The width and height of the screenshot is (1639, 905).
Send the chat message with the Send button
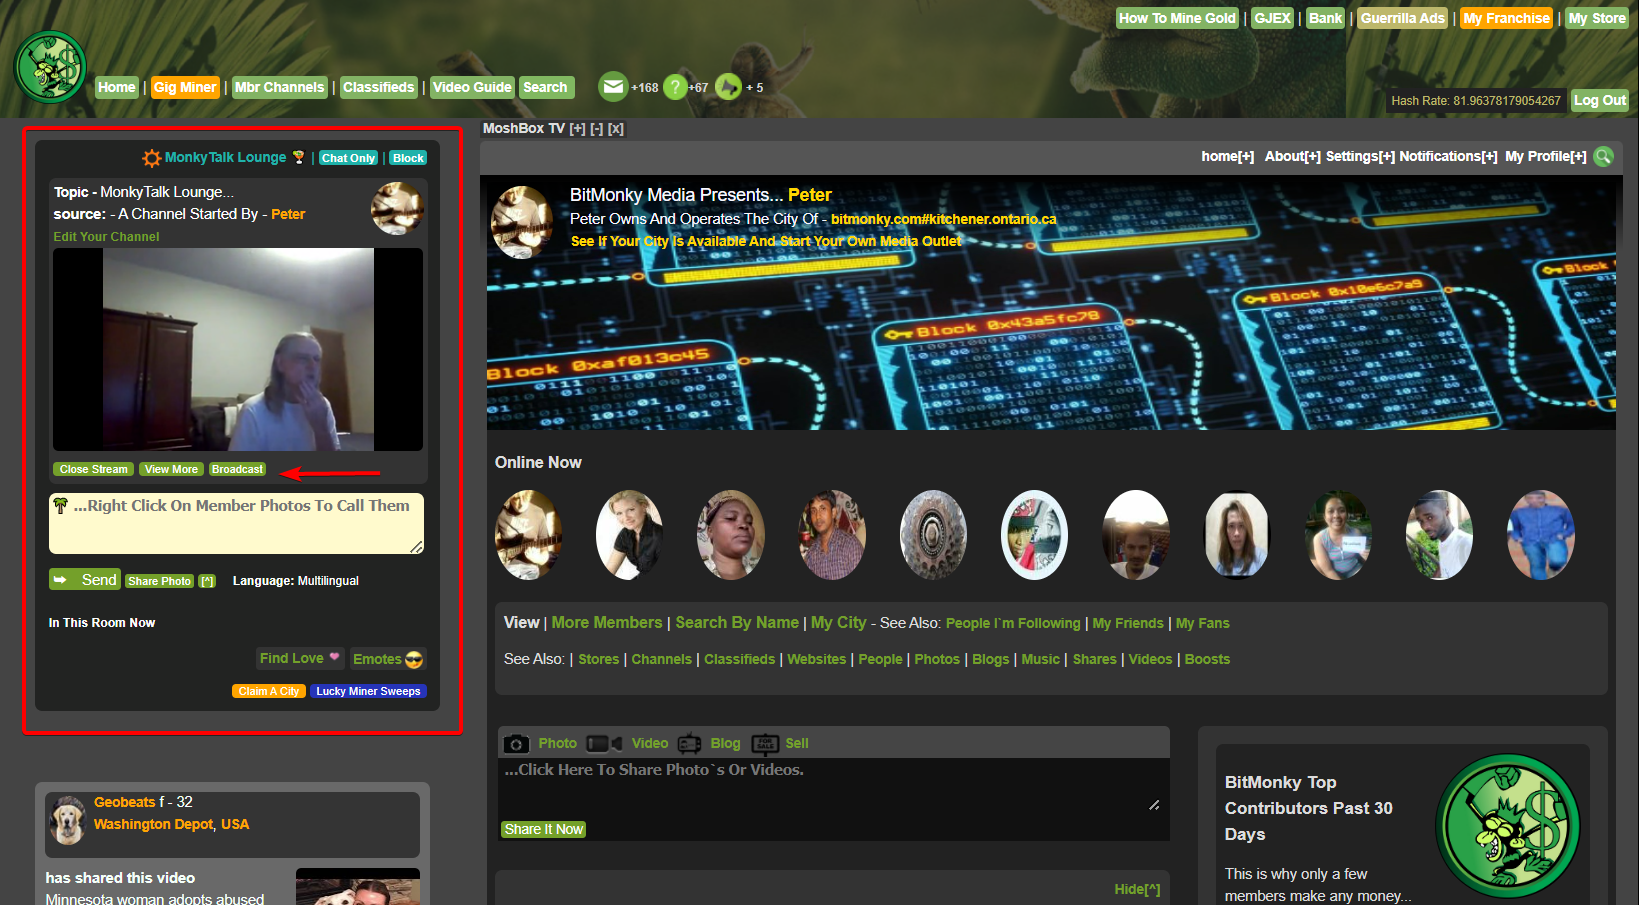(85, 579)
